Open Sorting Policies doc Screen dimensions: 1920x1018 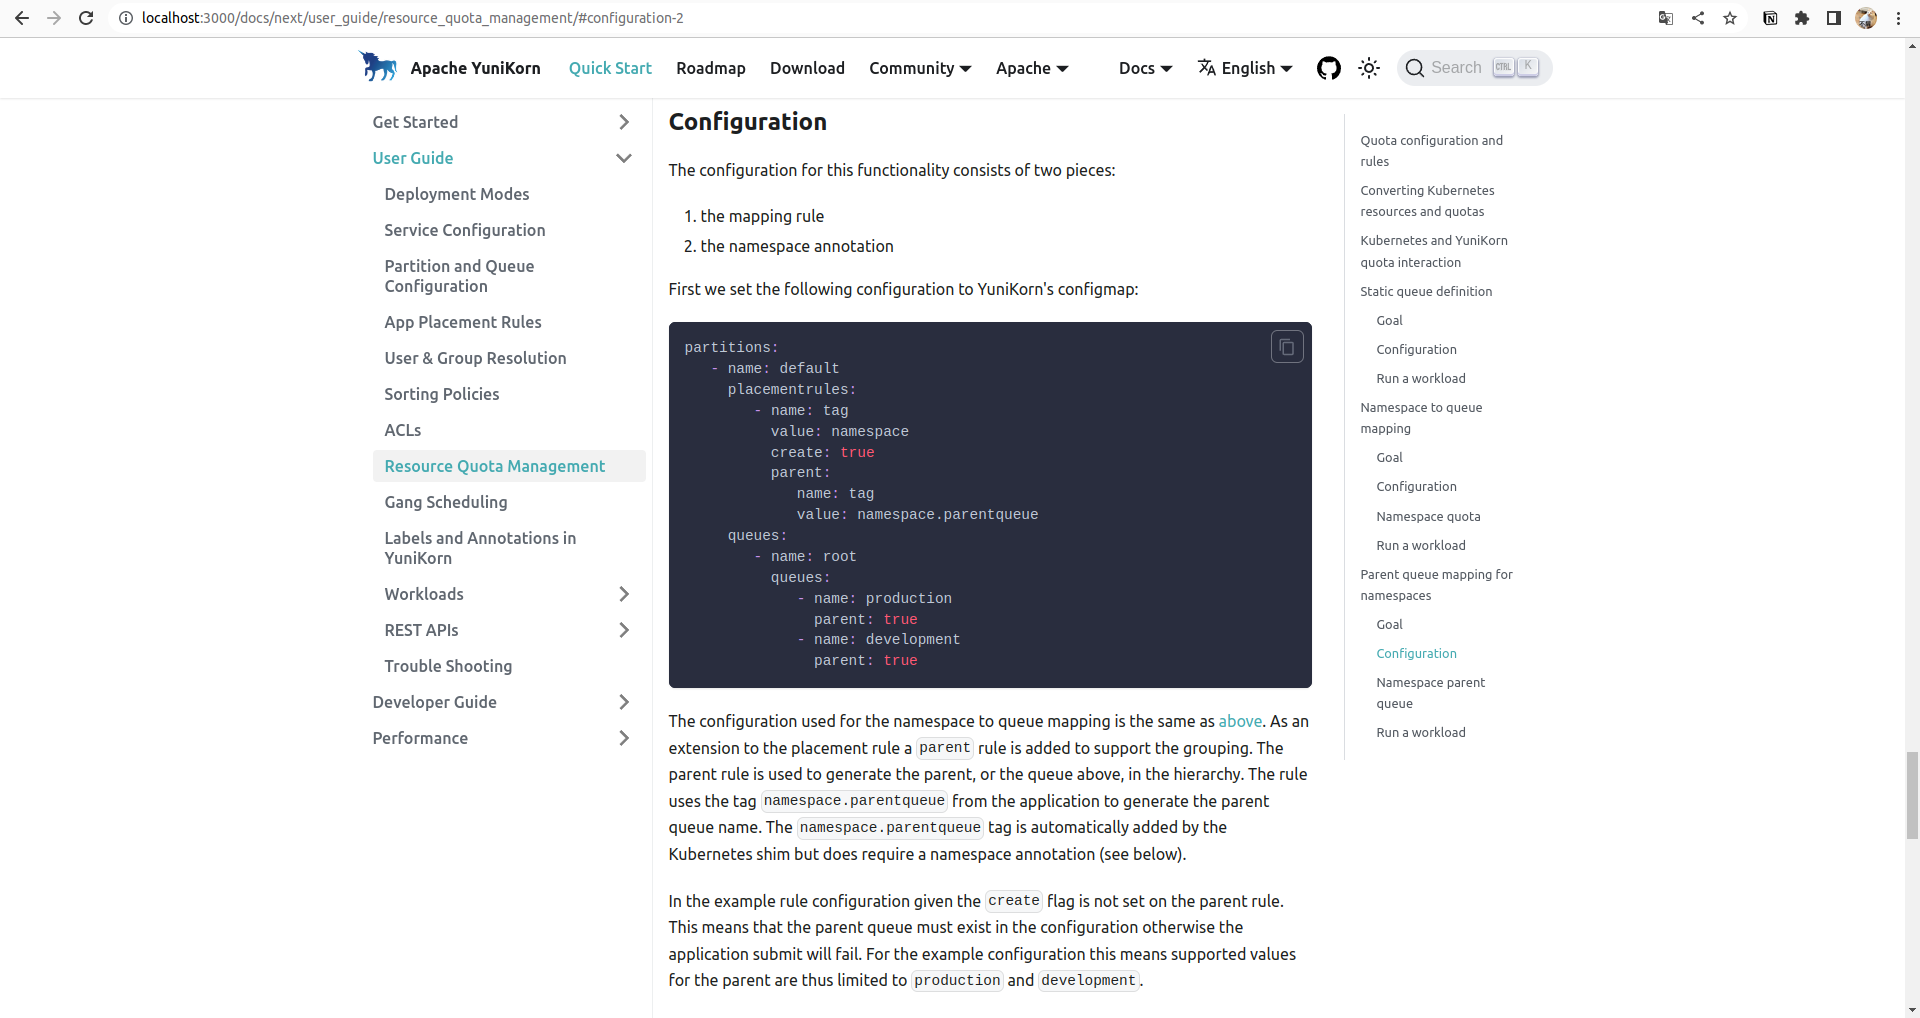(x=442, y=394)
